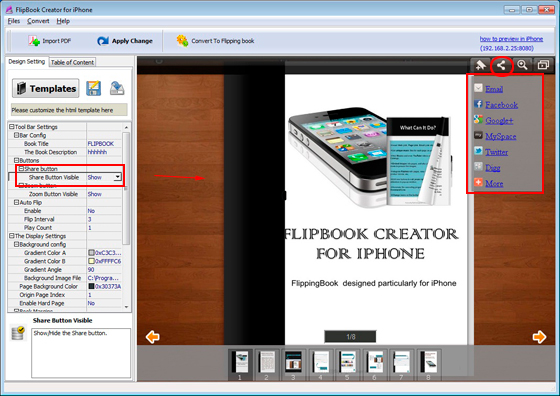Collapse the Auto Flip node
Screen dimensions: 560x396
click(x=16, y=202)
